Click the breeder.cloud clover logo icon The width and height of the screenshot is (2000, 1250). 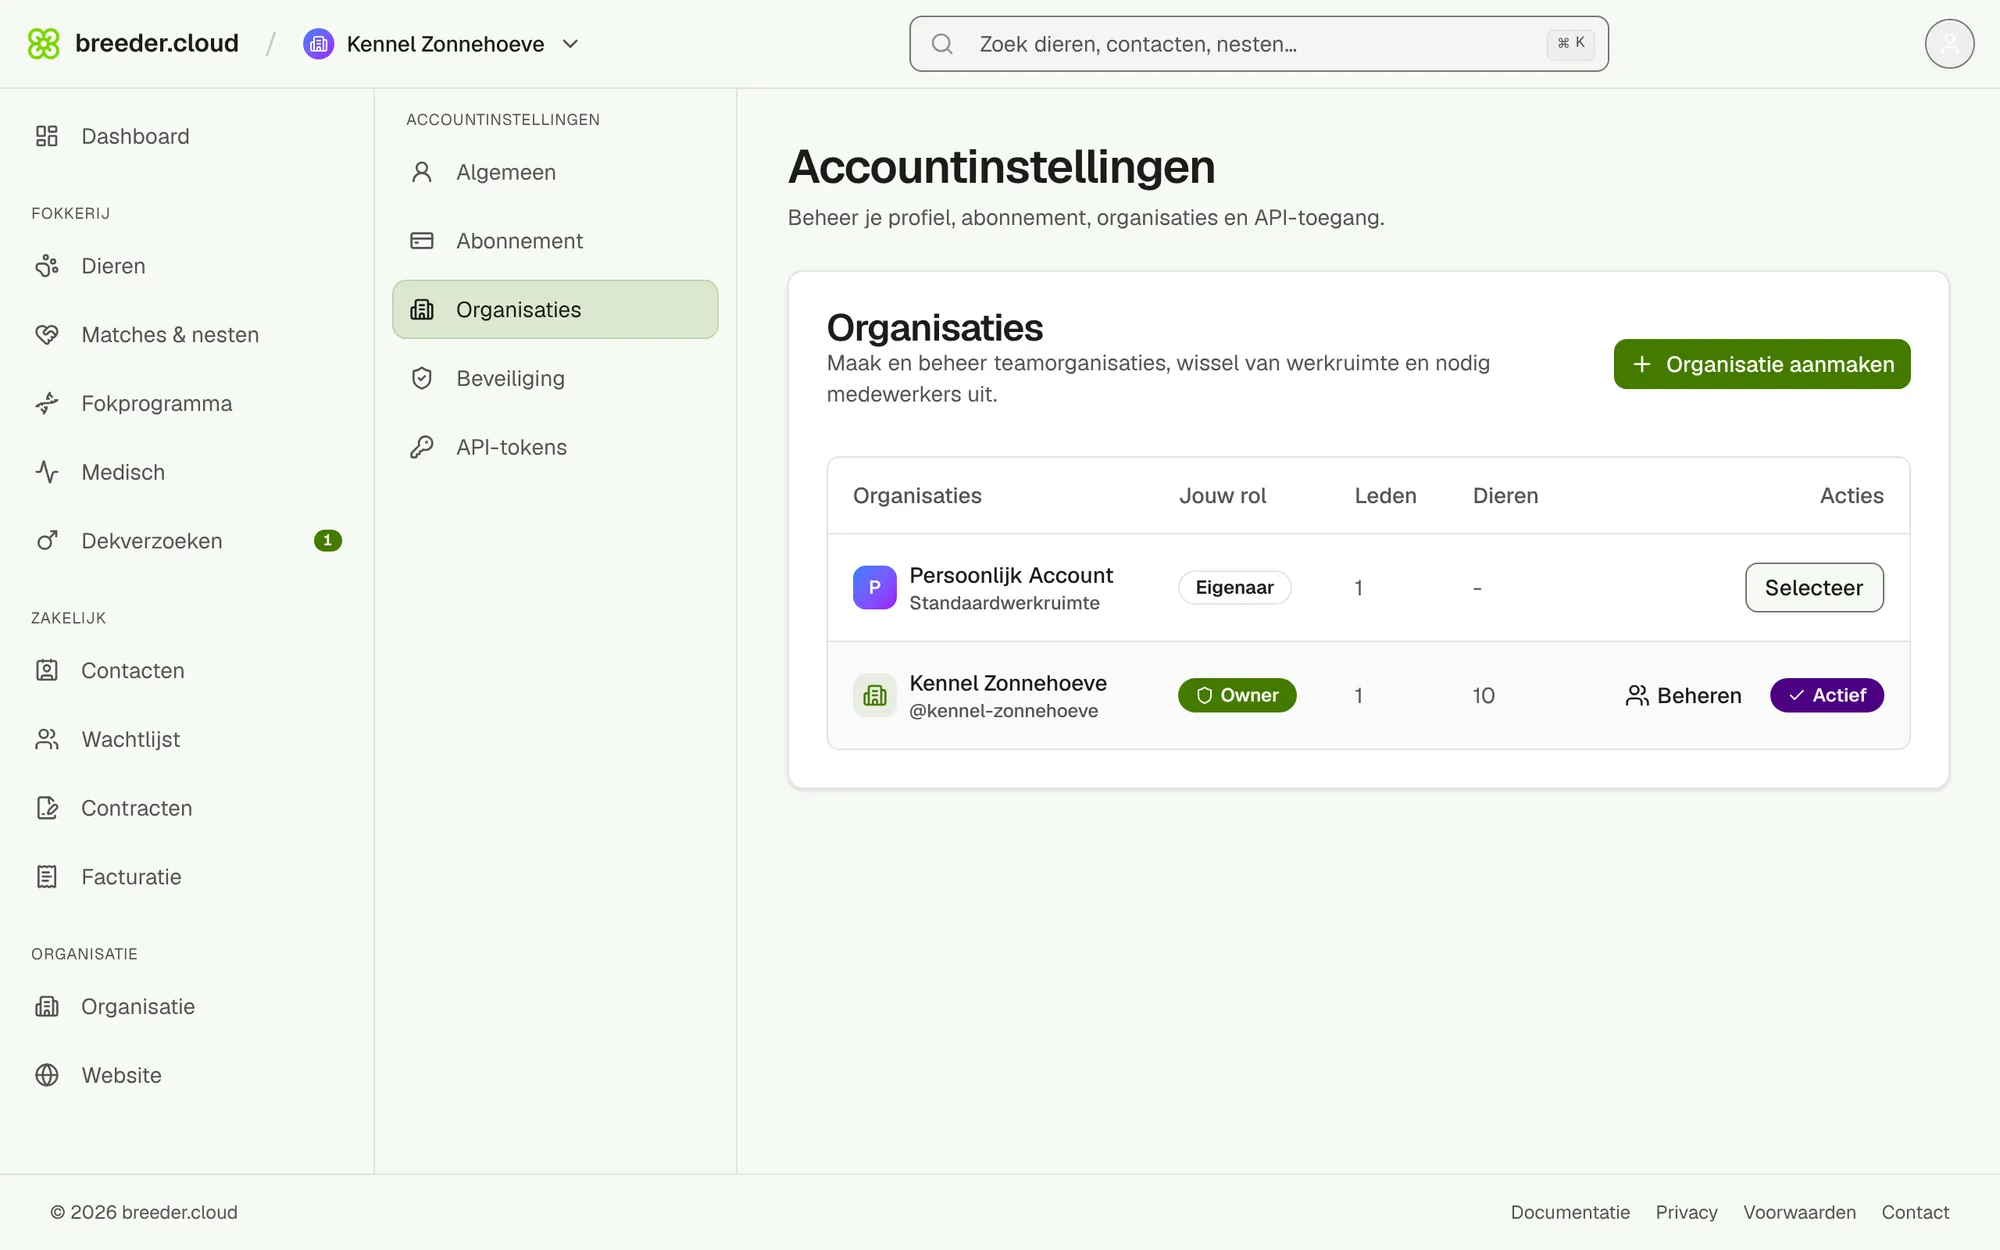coord(44,44)
